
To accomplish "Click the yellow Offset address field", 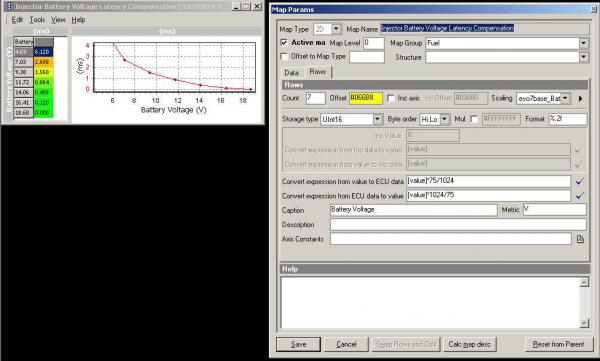I will [366, 98].
